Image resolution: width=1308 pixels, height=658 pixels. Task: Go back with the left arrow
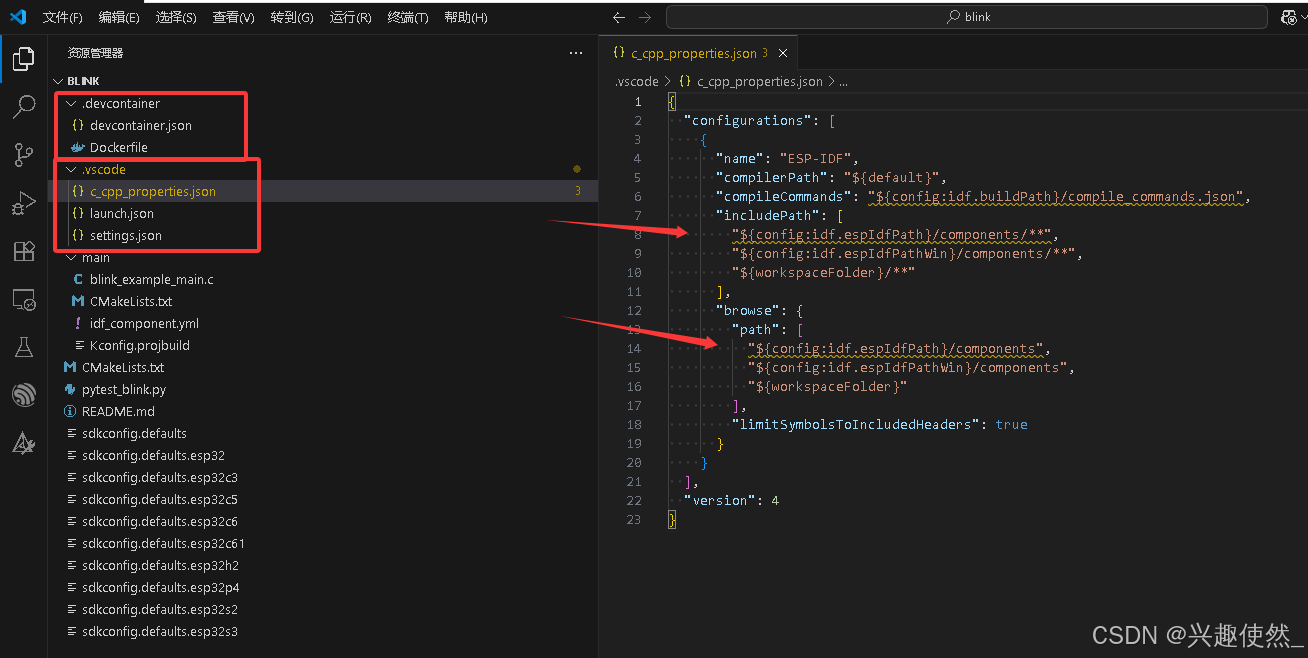[619, 17]
